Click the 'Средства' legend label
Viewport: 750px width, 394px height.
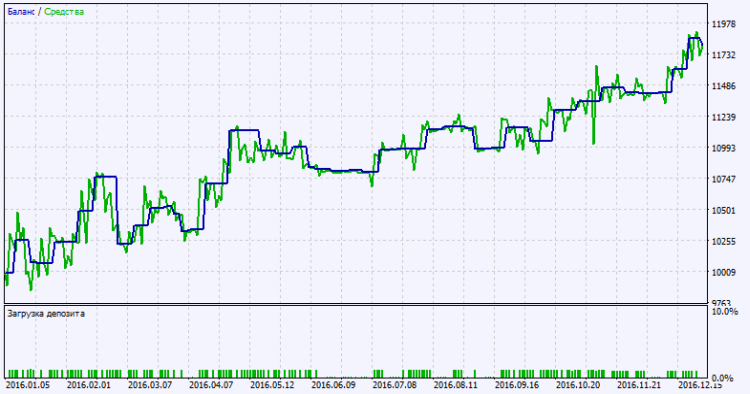click(x=64, y=12)
